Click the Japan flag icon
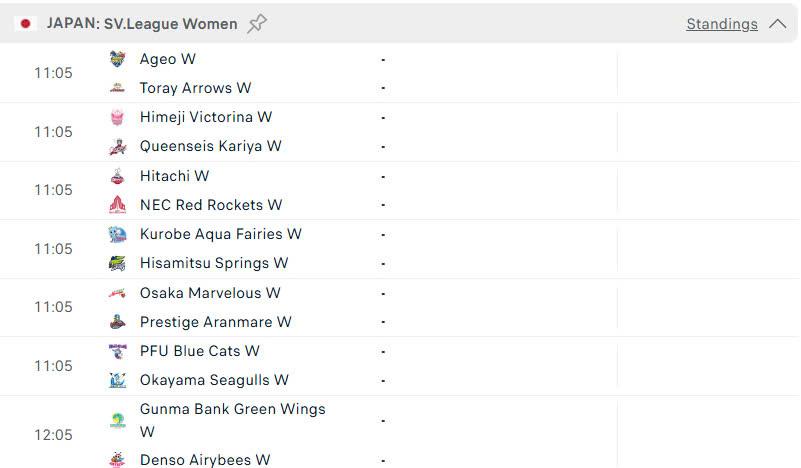 [25, 24]
